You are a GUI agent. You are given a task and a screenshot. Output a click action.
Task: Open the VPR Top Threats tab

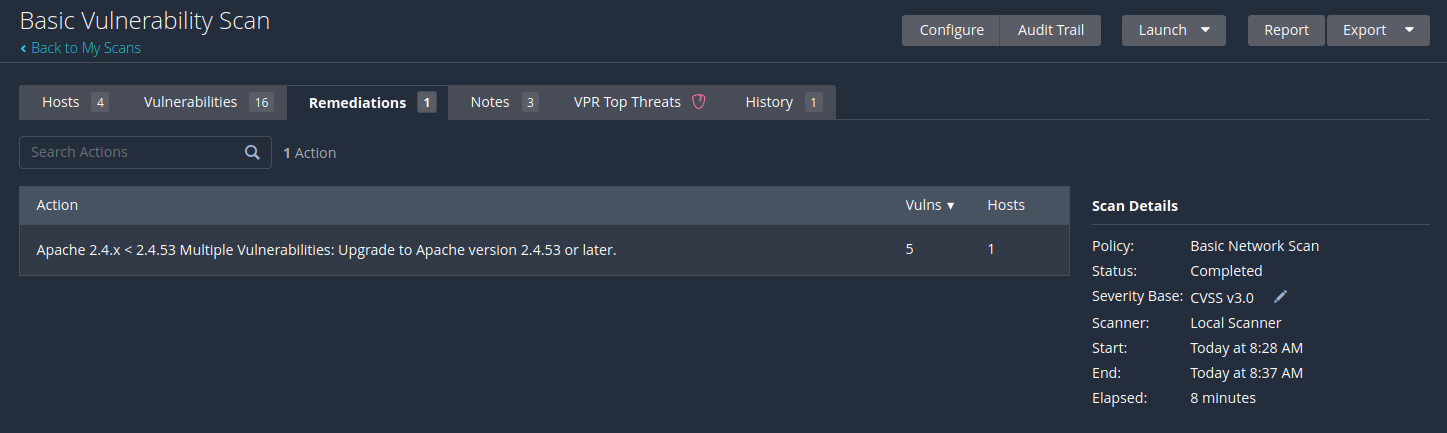627,102
